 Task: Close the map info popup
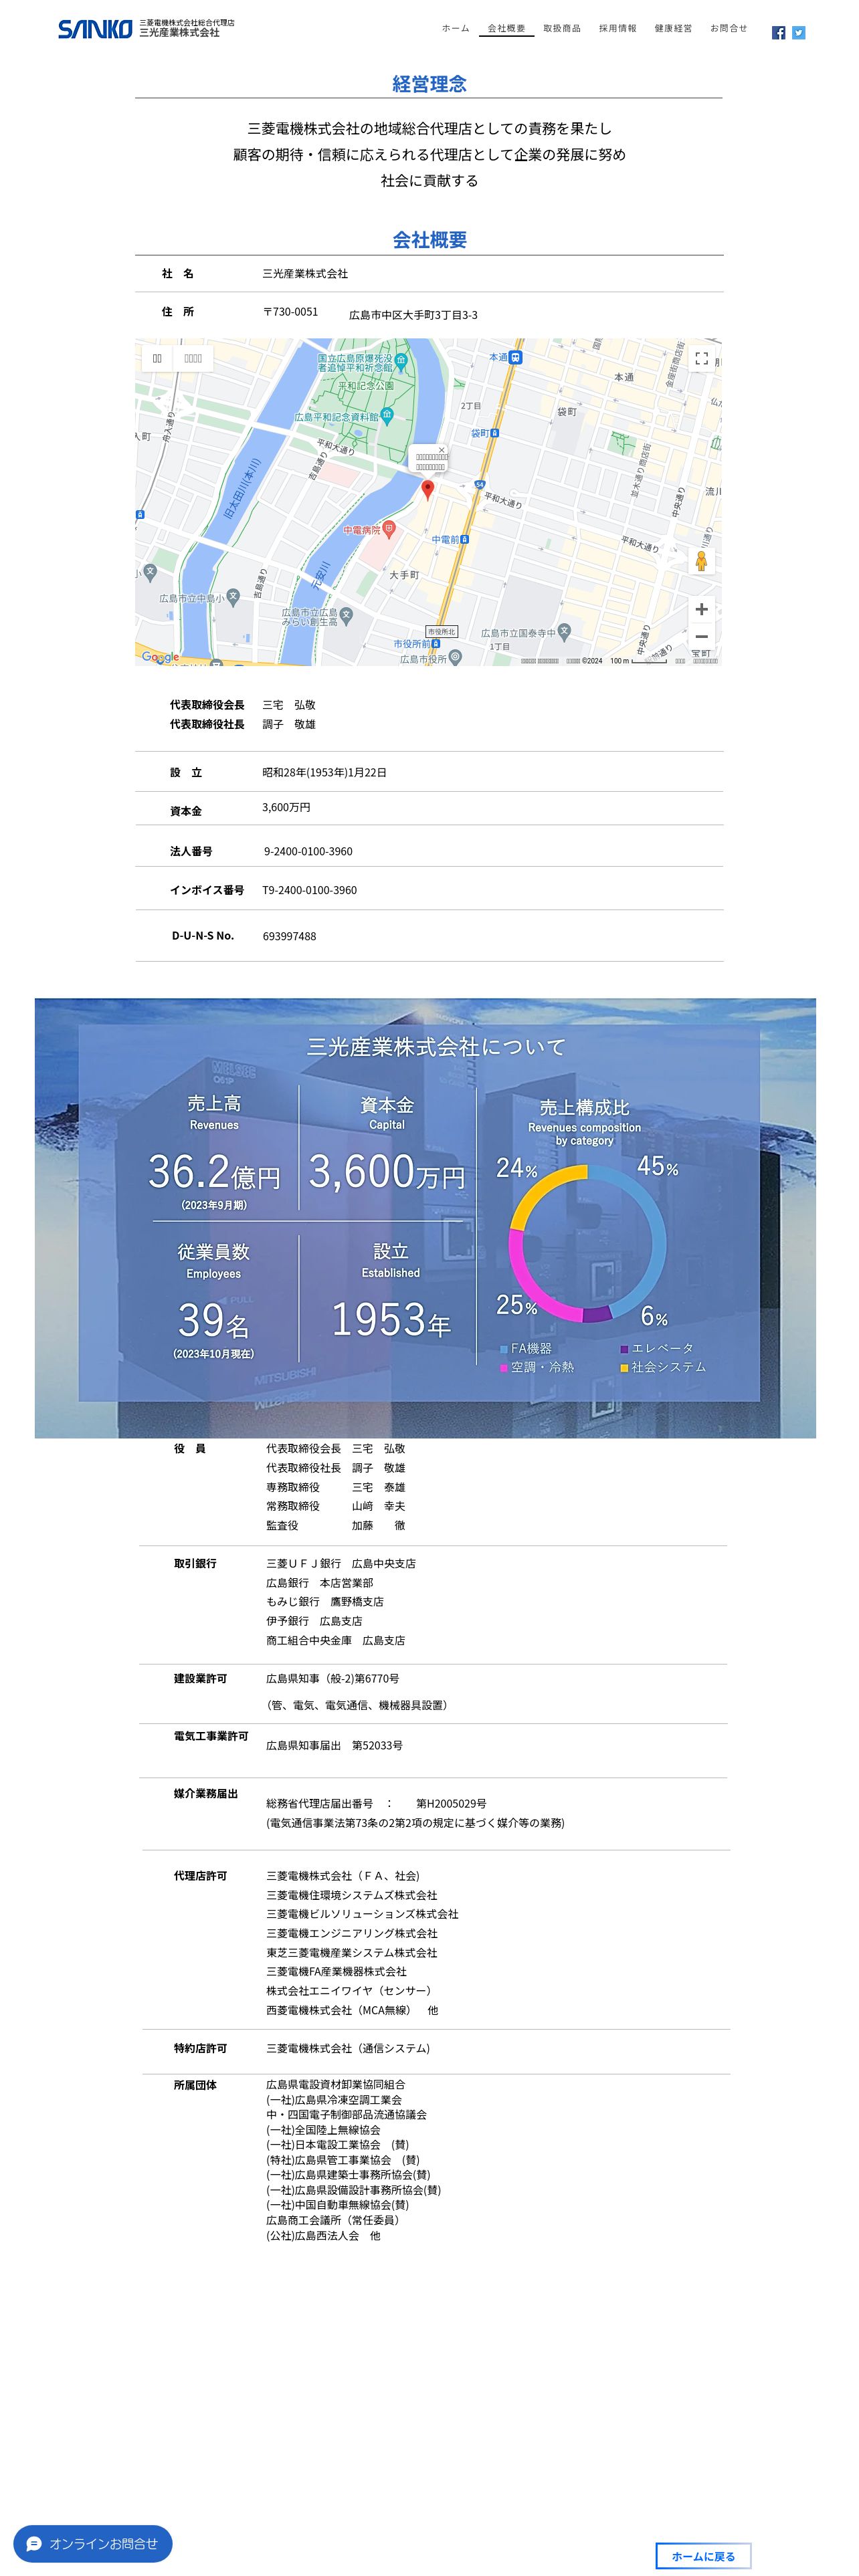pos(441,450)
